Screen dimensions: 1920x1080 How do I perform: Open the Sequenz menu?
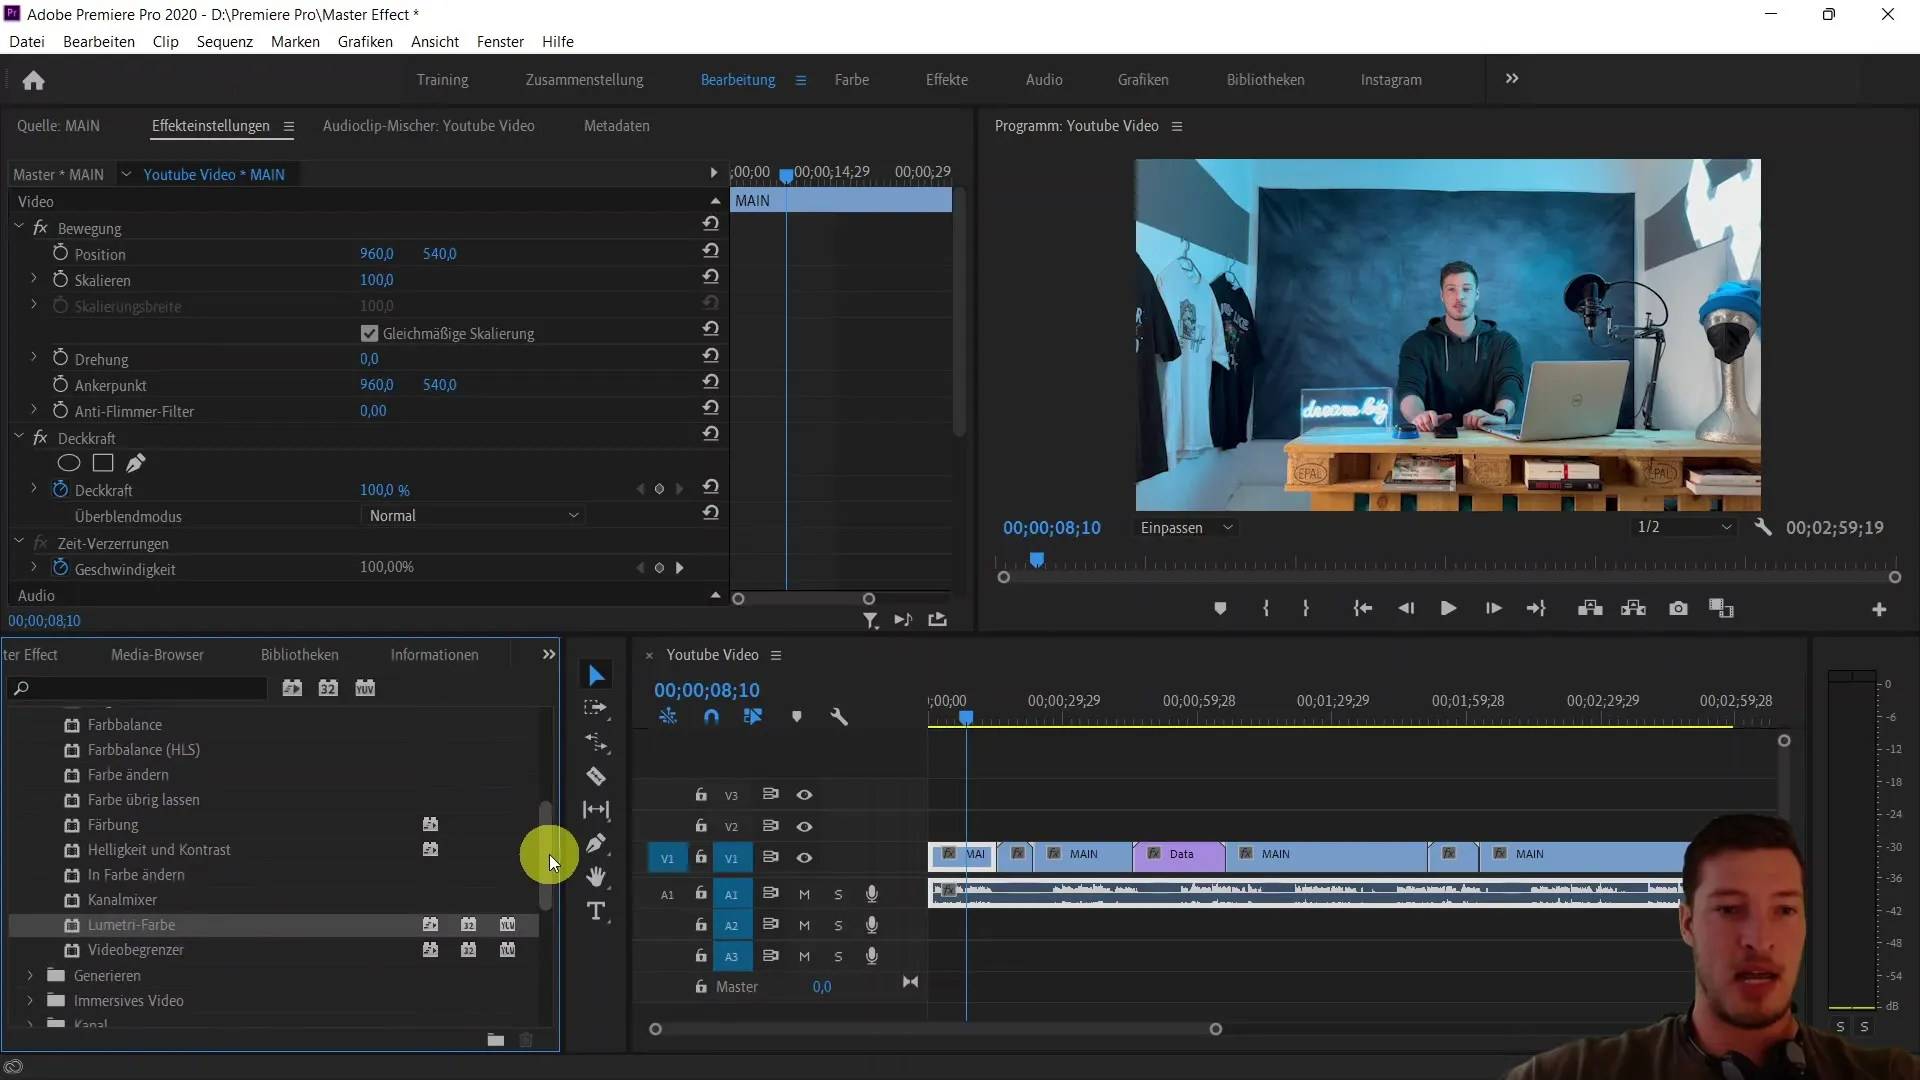coord(225,42)
